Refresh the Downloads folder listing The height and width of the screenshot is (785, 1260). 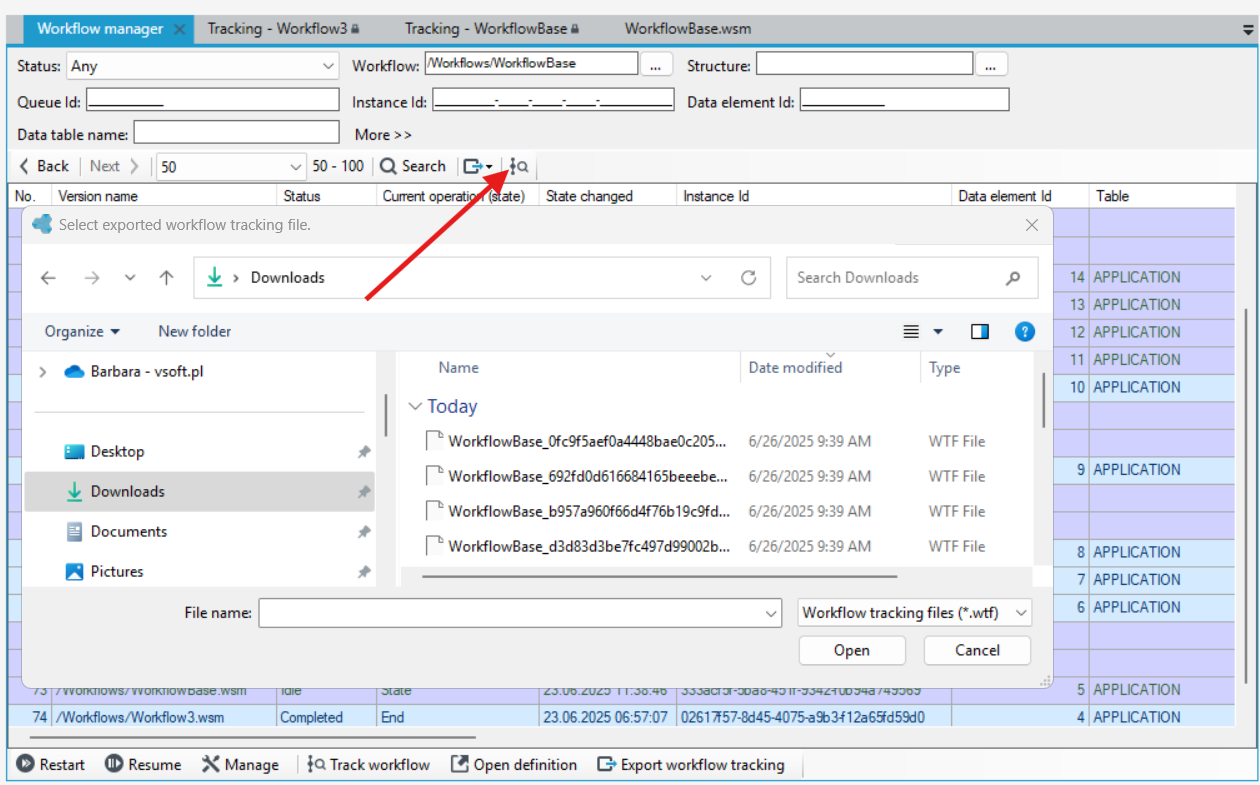[748, 278]
